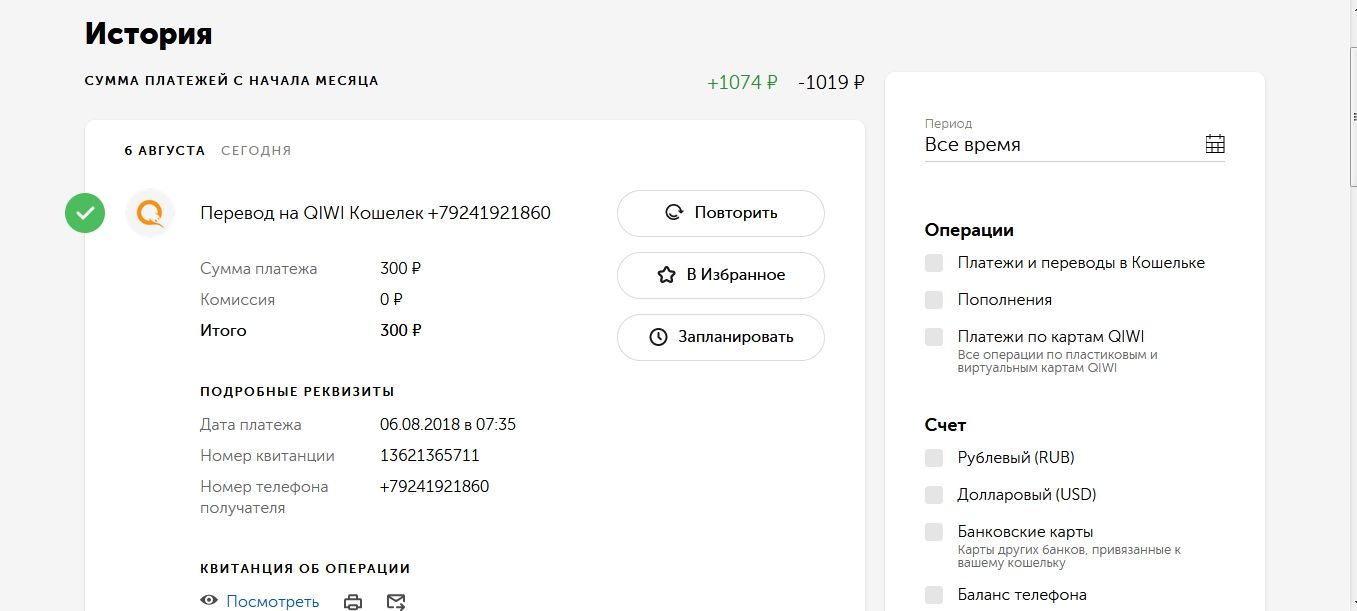Screen dimensions: 1357x611
Task: Click the eye icon beside Посмотреть
Action: coord(209,601)
